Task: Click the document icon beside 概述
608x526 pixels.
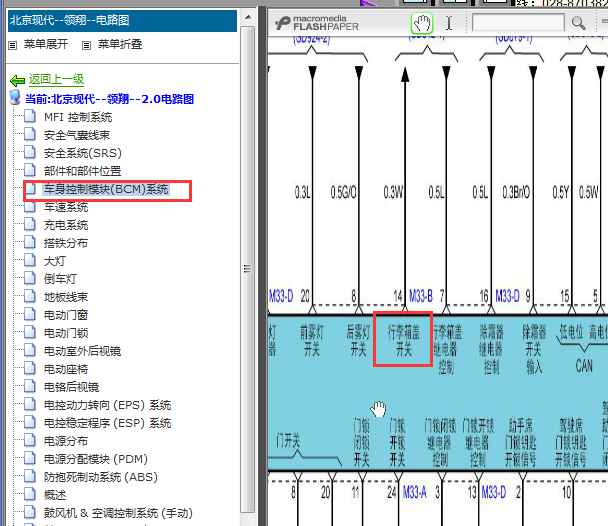Action: click(30, 494)
